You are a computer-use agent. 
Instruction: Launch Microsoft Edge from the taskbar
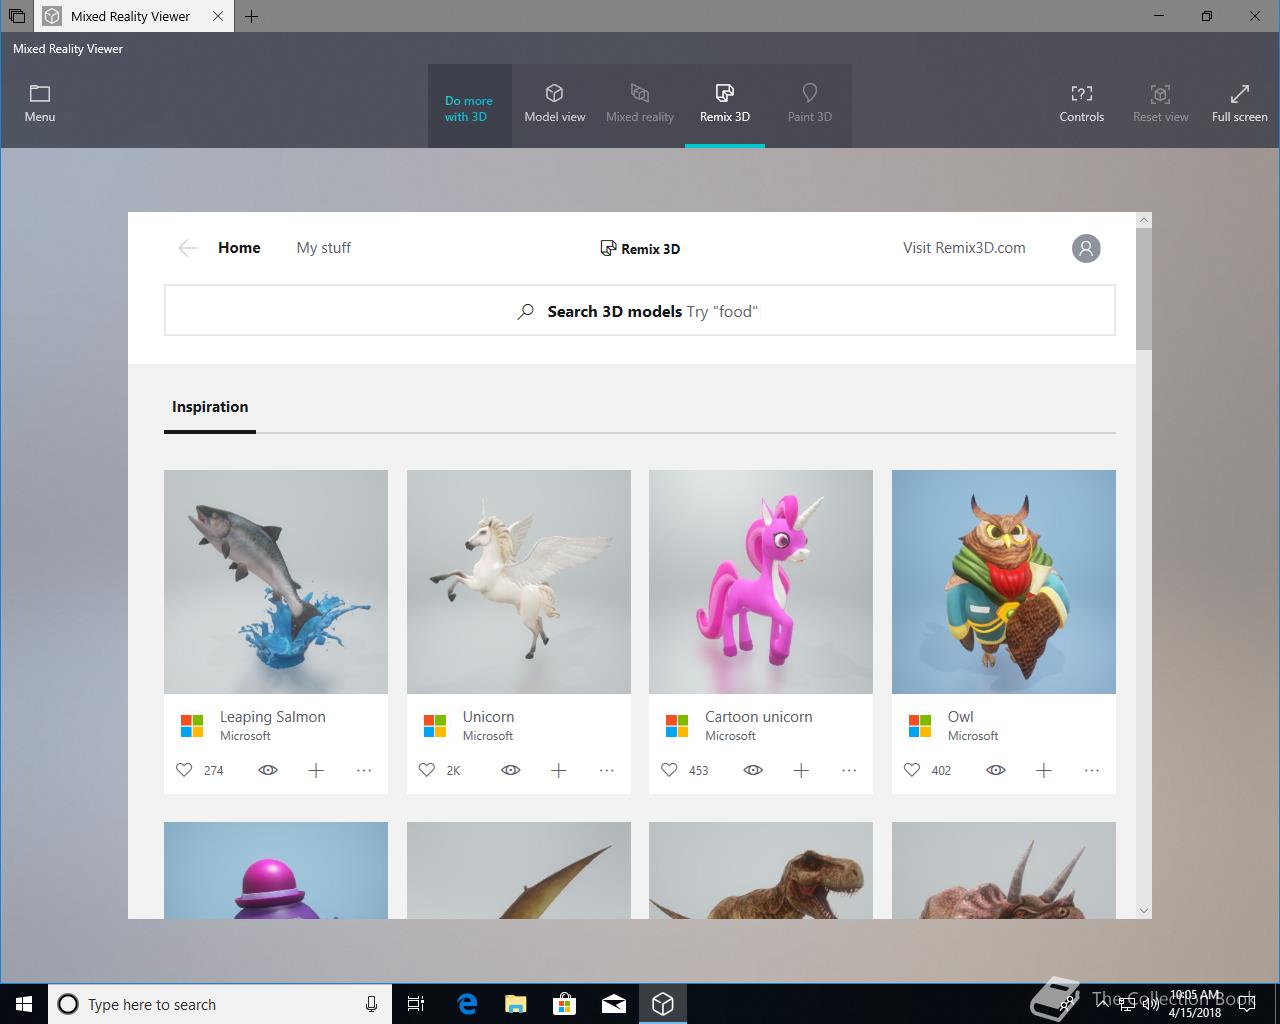point(466,1004)
